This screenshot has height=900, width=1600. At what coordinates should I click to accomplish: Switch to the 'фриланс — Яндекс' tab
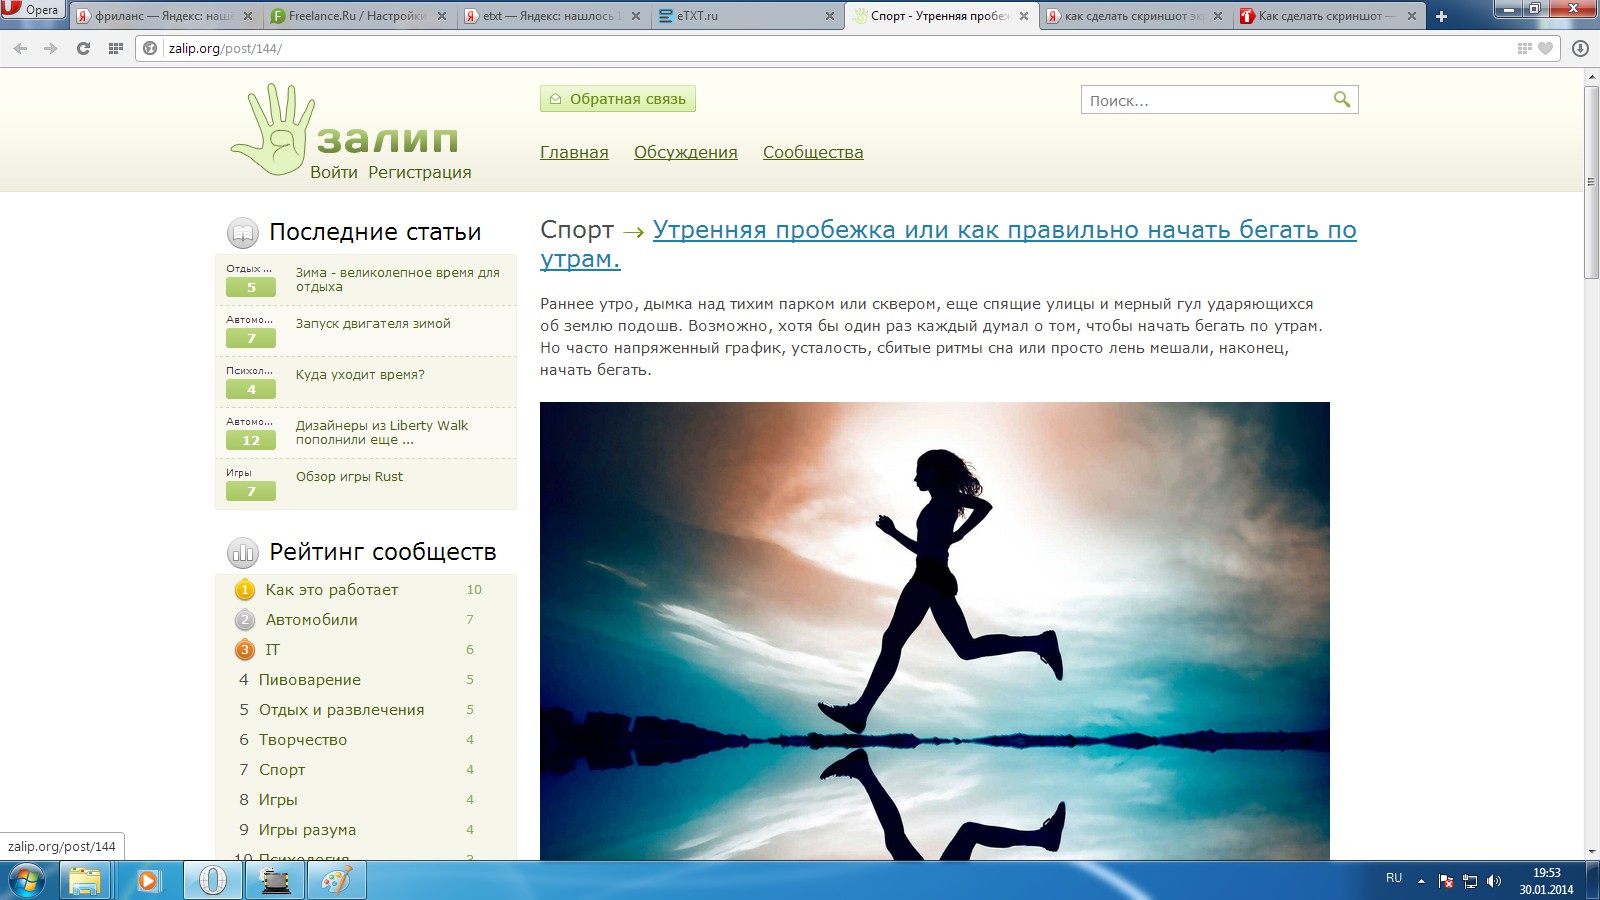pyautogui.click(x=165, y=16)
